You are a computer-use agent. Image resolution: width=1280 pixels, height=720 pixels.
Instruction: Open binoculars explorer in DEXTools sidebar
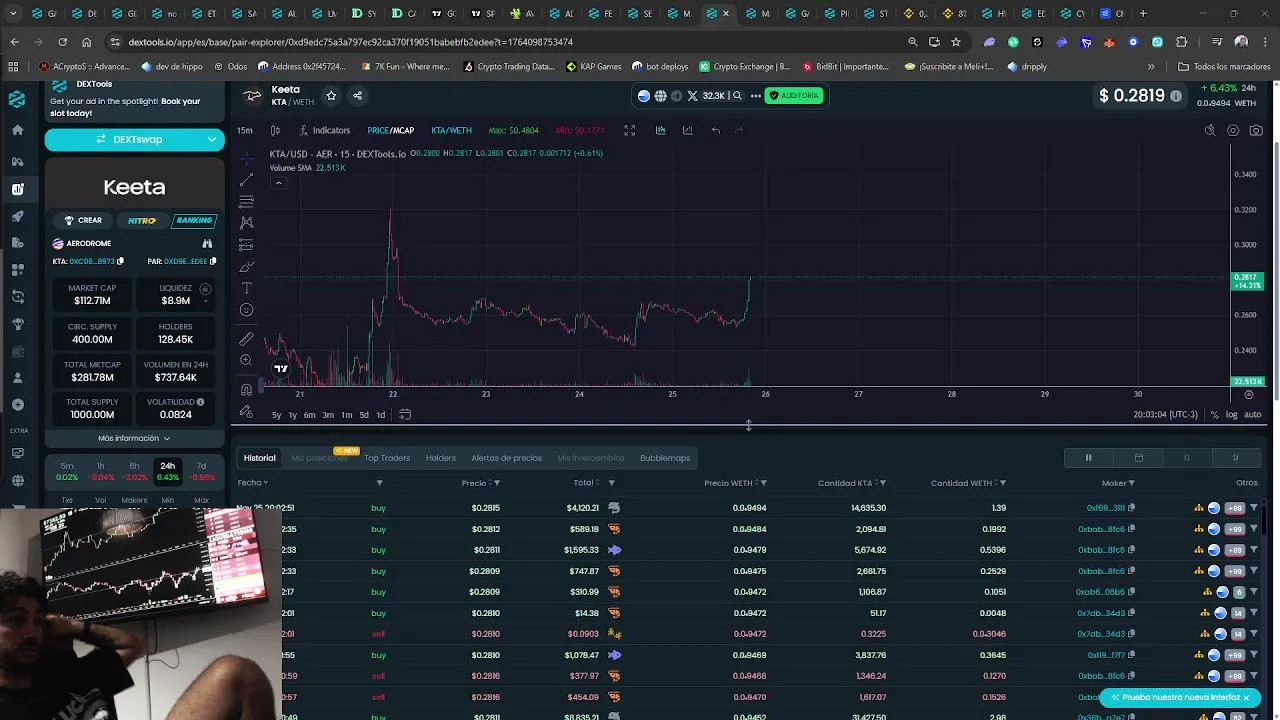(x=17, y=160)
